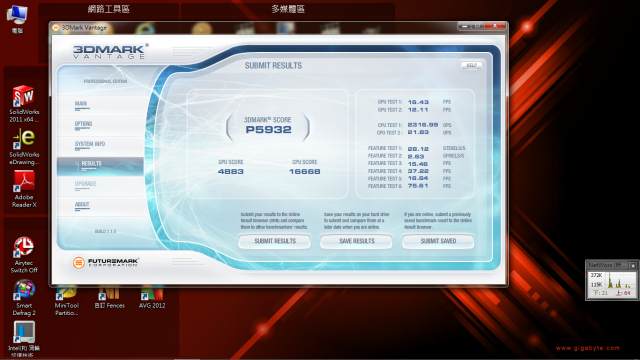The image size is (640, 360).
Task: Click GPU Test 1 value 16.43
Action: tap(418, 102)
